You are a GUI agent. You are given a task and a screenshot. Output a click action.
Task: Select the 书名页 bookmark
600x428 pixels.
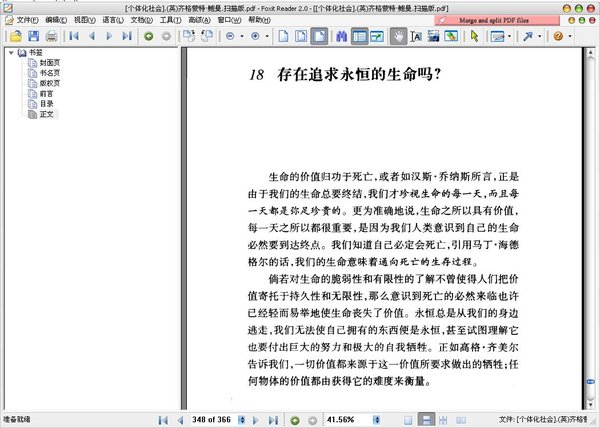(50, 73)
